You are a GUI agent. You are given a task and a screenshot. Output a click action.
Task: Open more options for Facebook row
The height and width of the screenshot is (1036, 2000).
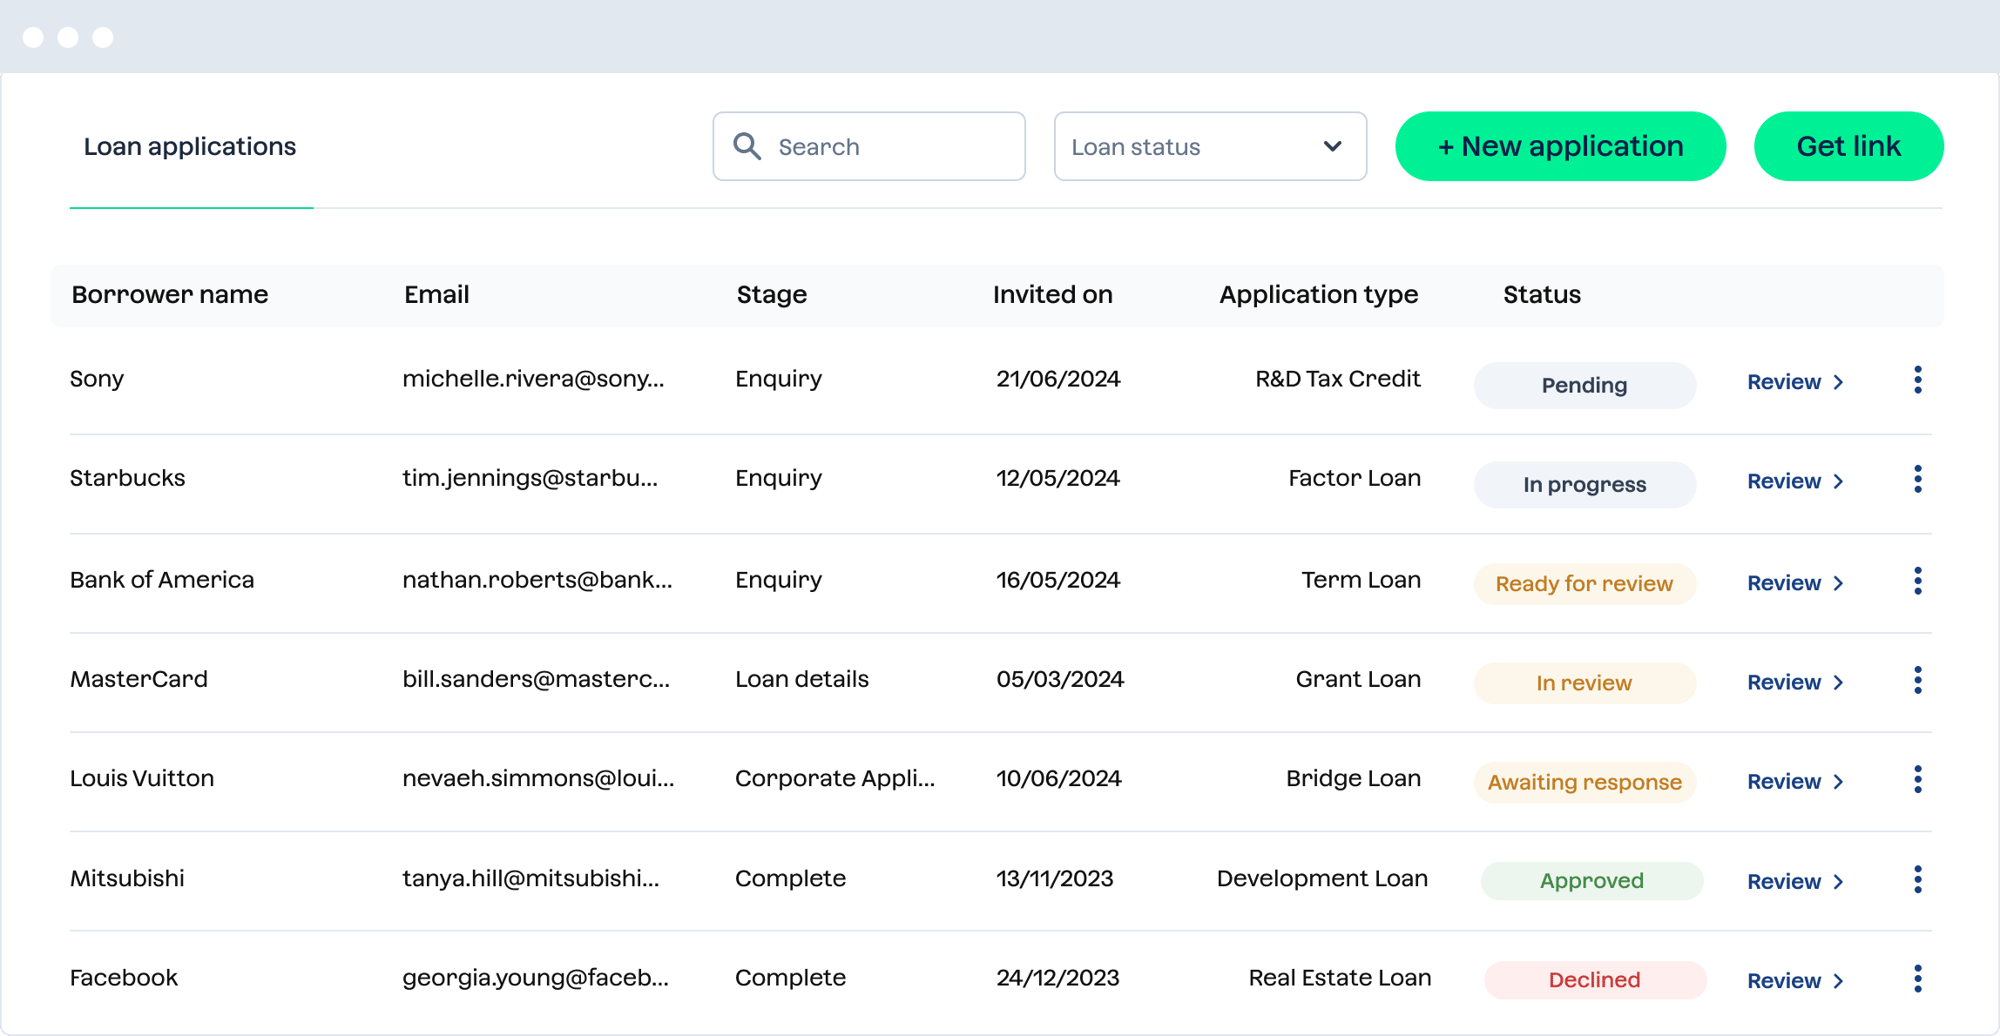tap(1917, 979)
